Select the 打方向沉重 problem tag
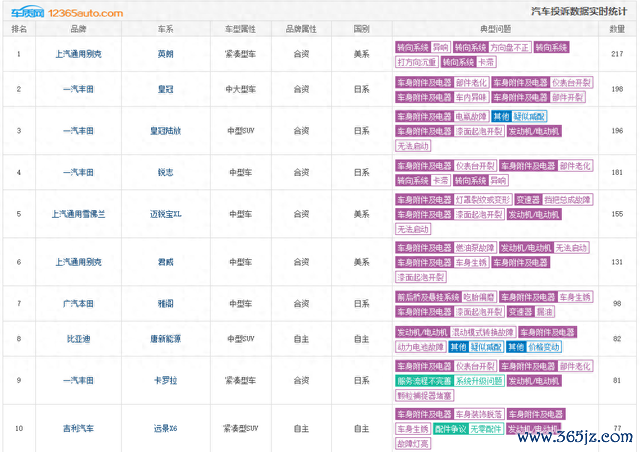 417,62
